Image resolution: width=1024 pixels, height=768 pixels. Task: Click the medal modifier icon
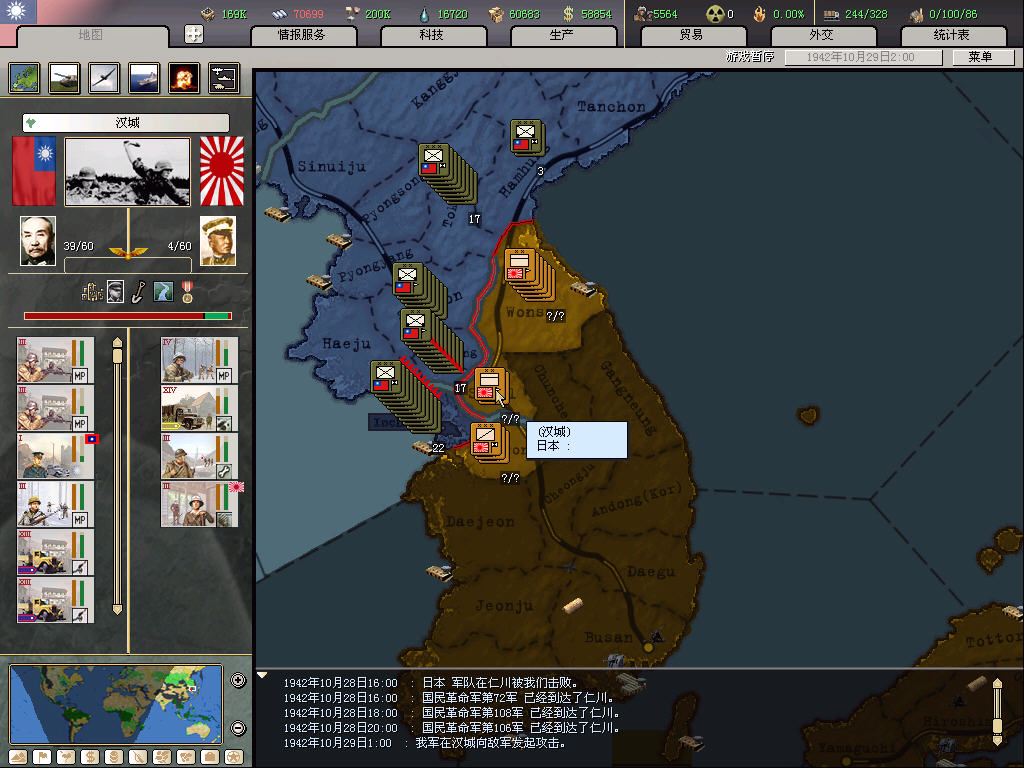(187, 292)
